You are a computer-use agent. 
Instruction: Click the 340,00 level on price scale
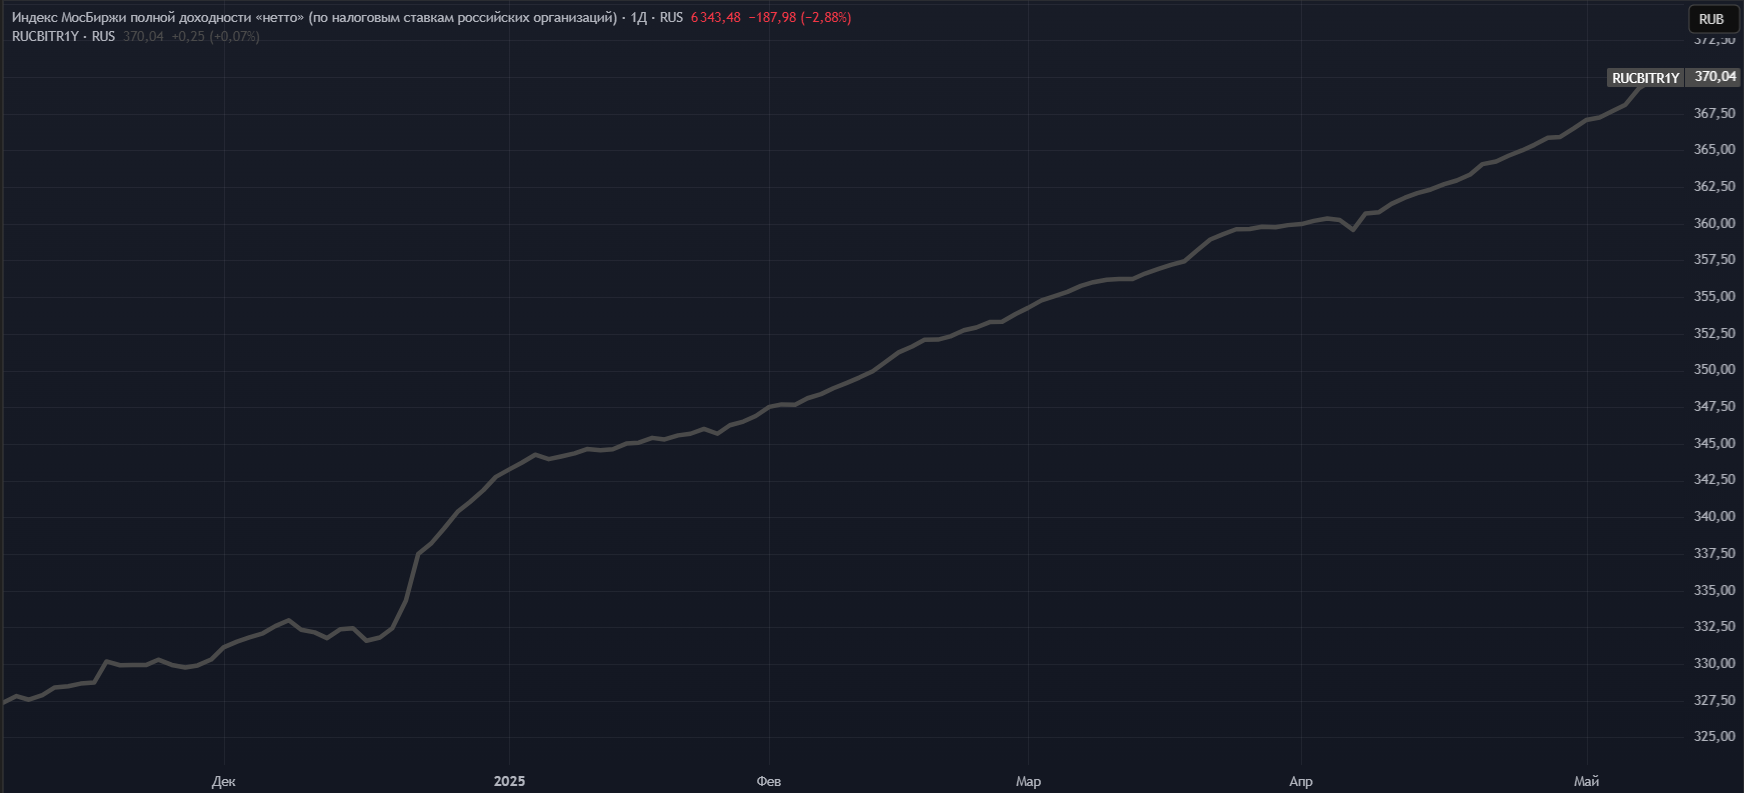point(1714,516)
